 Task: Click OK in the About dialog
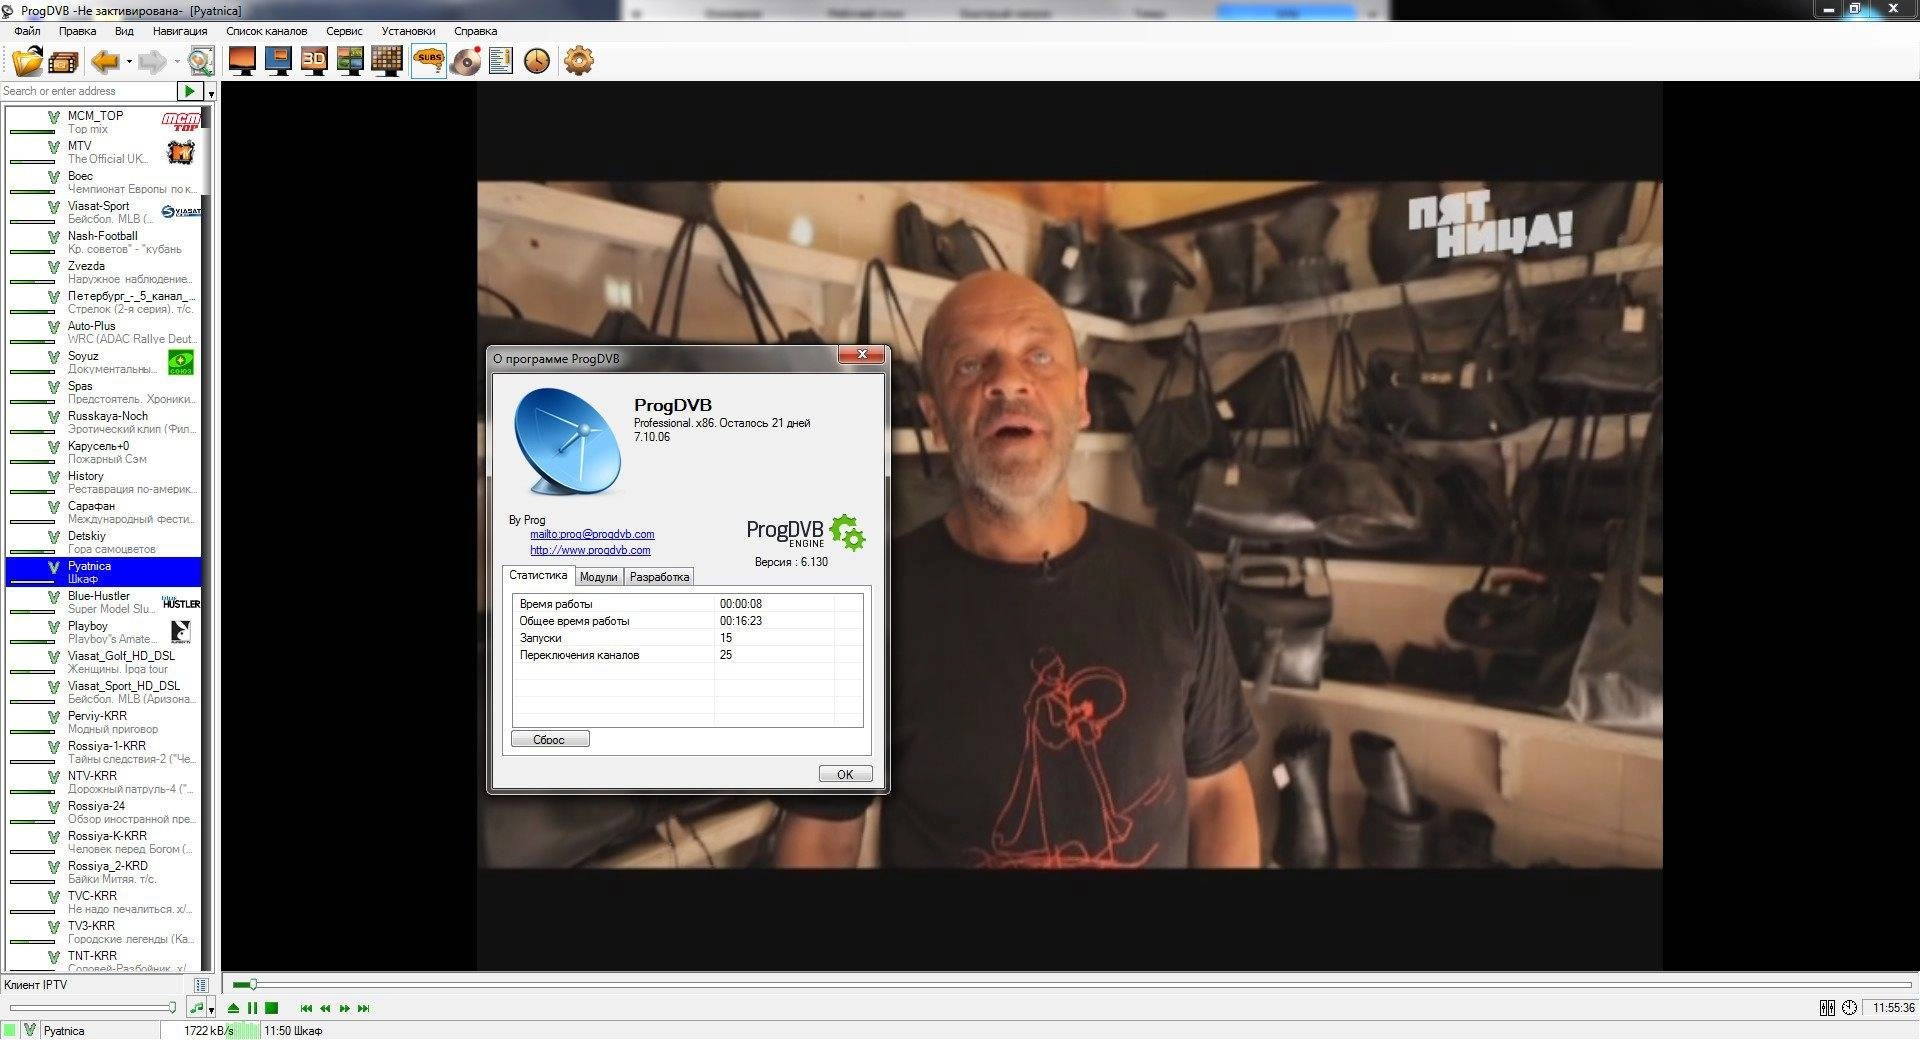845,774
